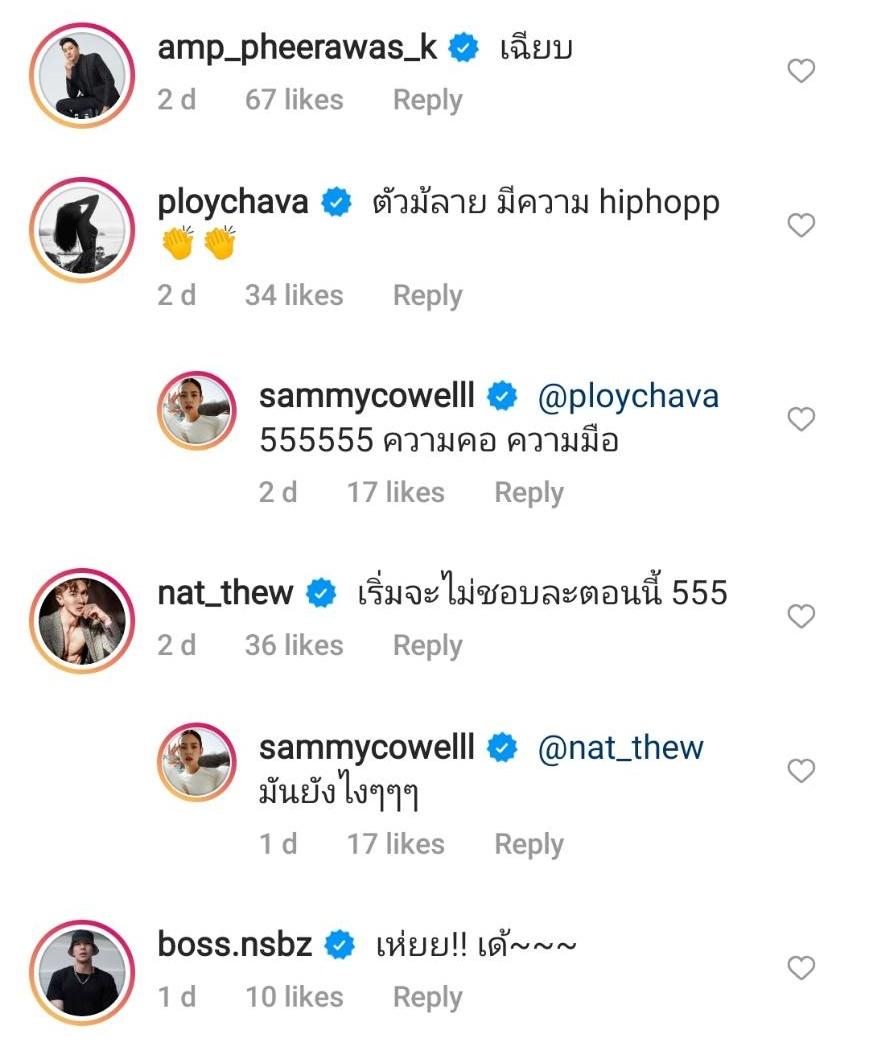Screen dimensions: 869x1044
Task: Tap heart next to nat_thew's comment
Action: point(801,617)
